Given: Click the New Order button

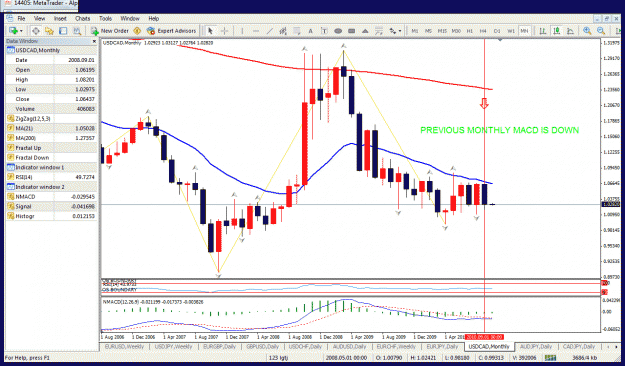Looking at the screenshot, I should pyautogui.click(x=110, y=31).
